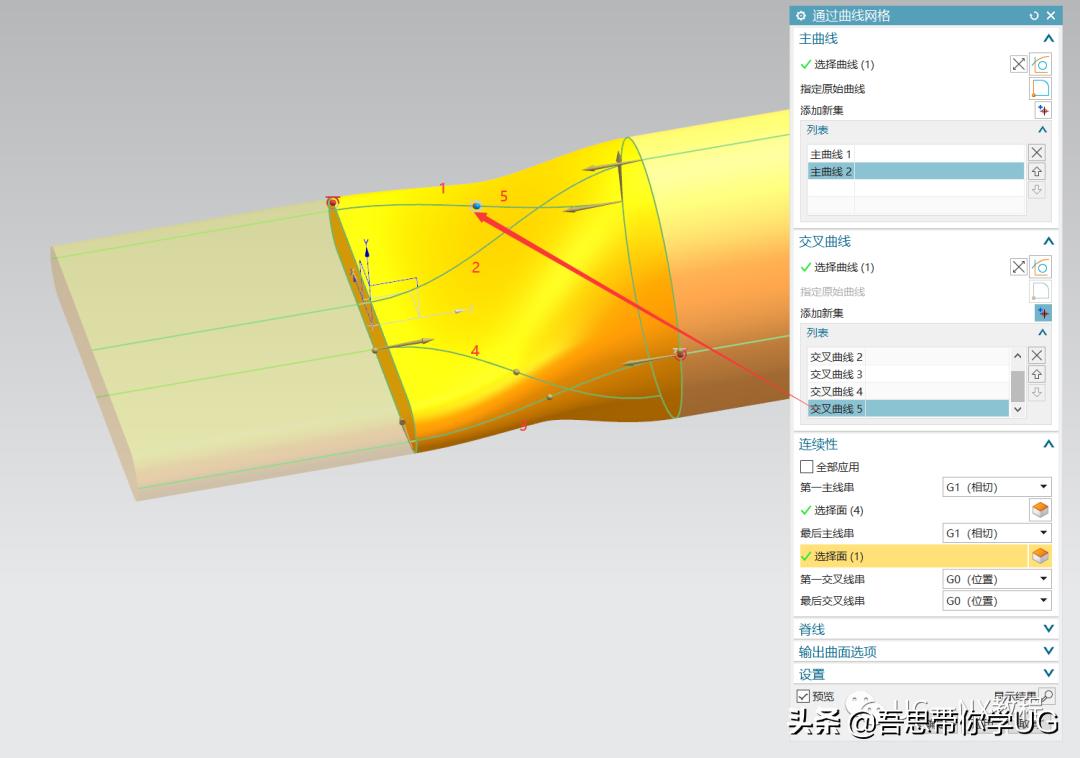Reset the dialog using the title bar reset icon
The width and height of the screenshot is (1080, 758).
point(1034,16)
